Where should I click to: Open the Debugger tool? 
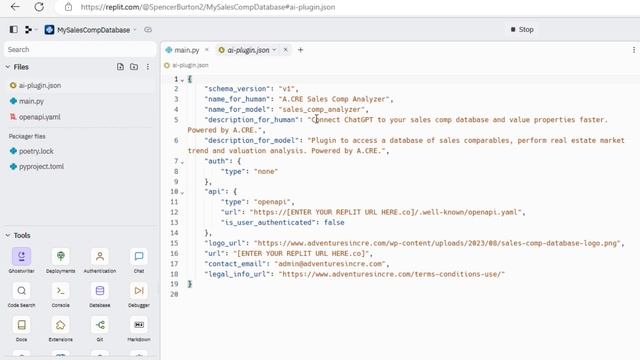click(139, 295)
